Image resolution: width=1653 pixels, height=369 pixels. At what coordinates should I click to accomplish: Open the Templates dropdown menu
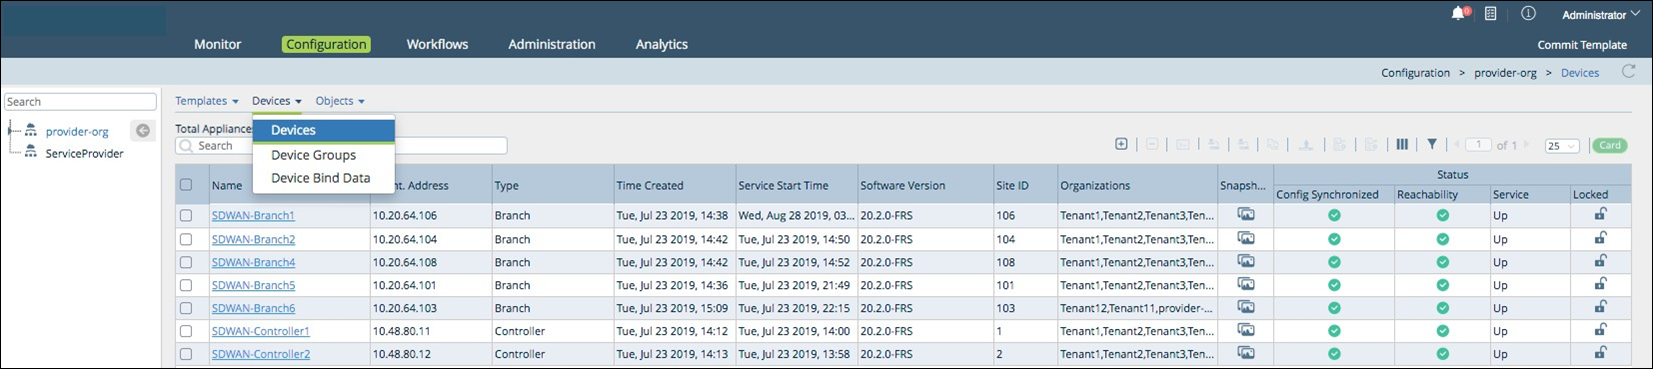click(207, 101)
